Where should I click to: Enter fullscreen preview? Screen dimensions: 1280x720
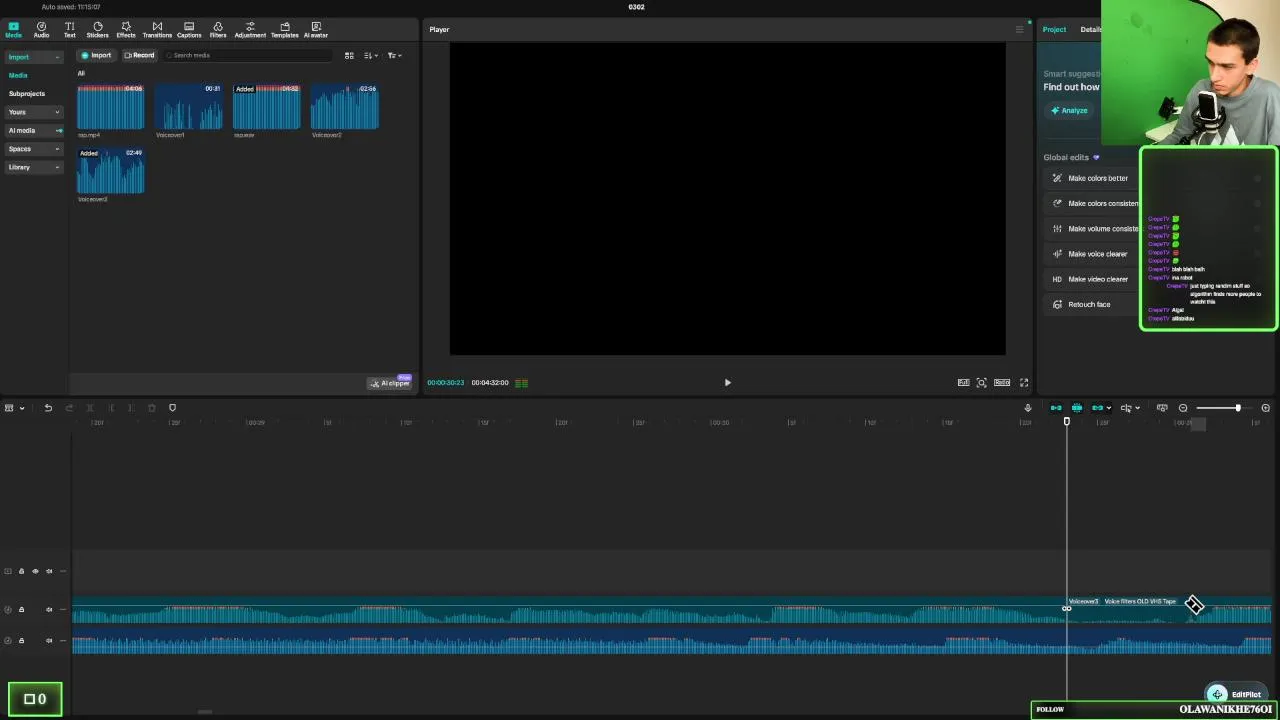pyautogui.click(x=1024, y=382)
